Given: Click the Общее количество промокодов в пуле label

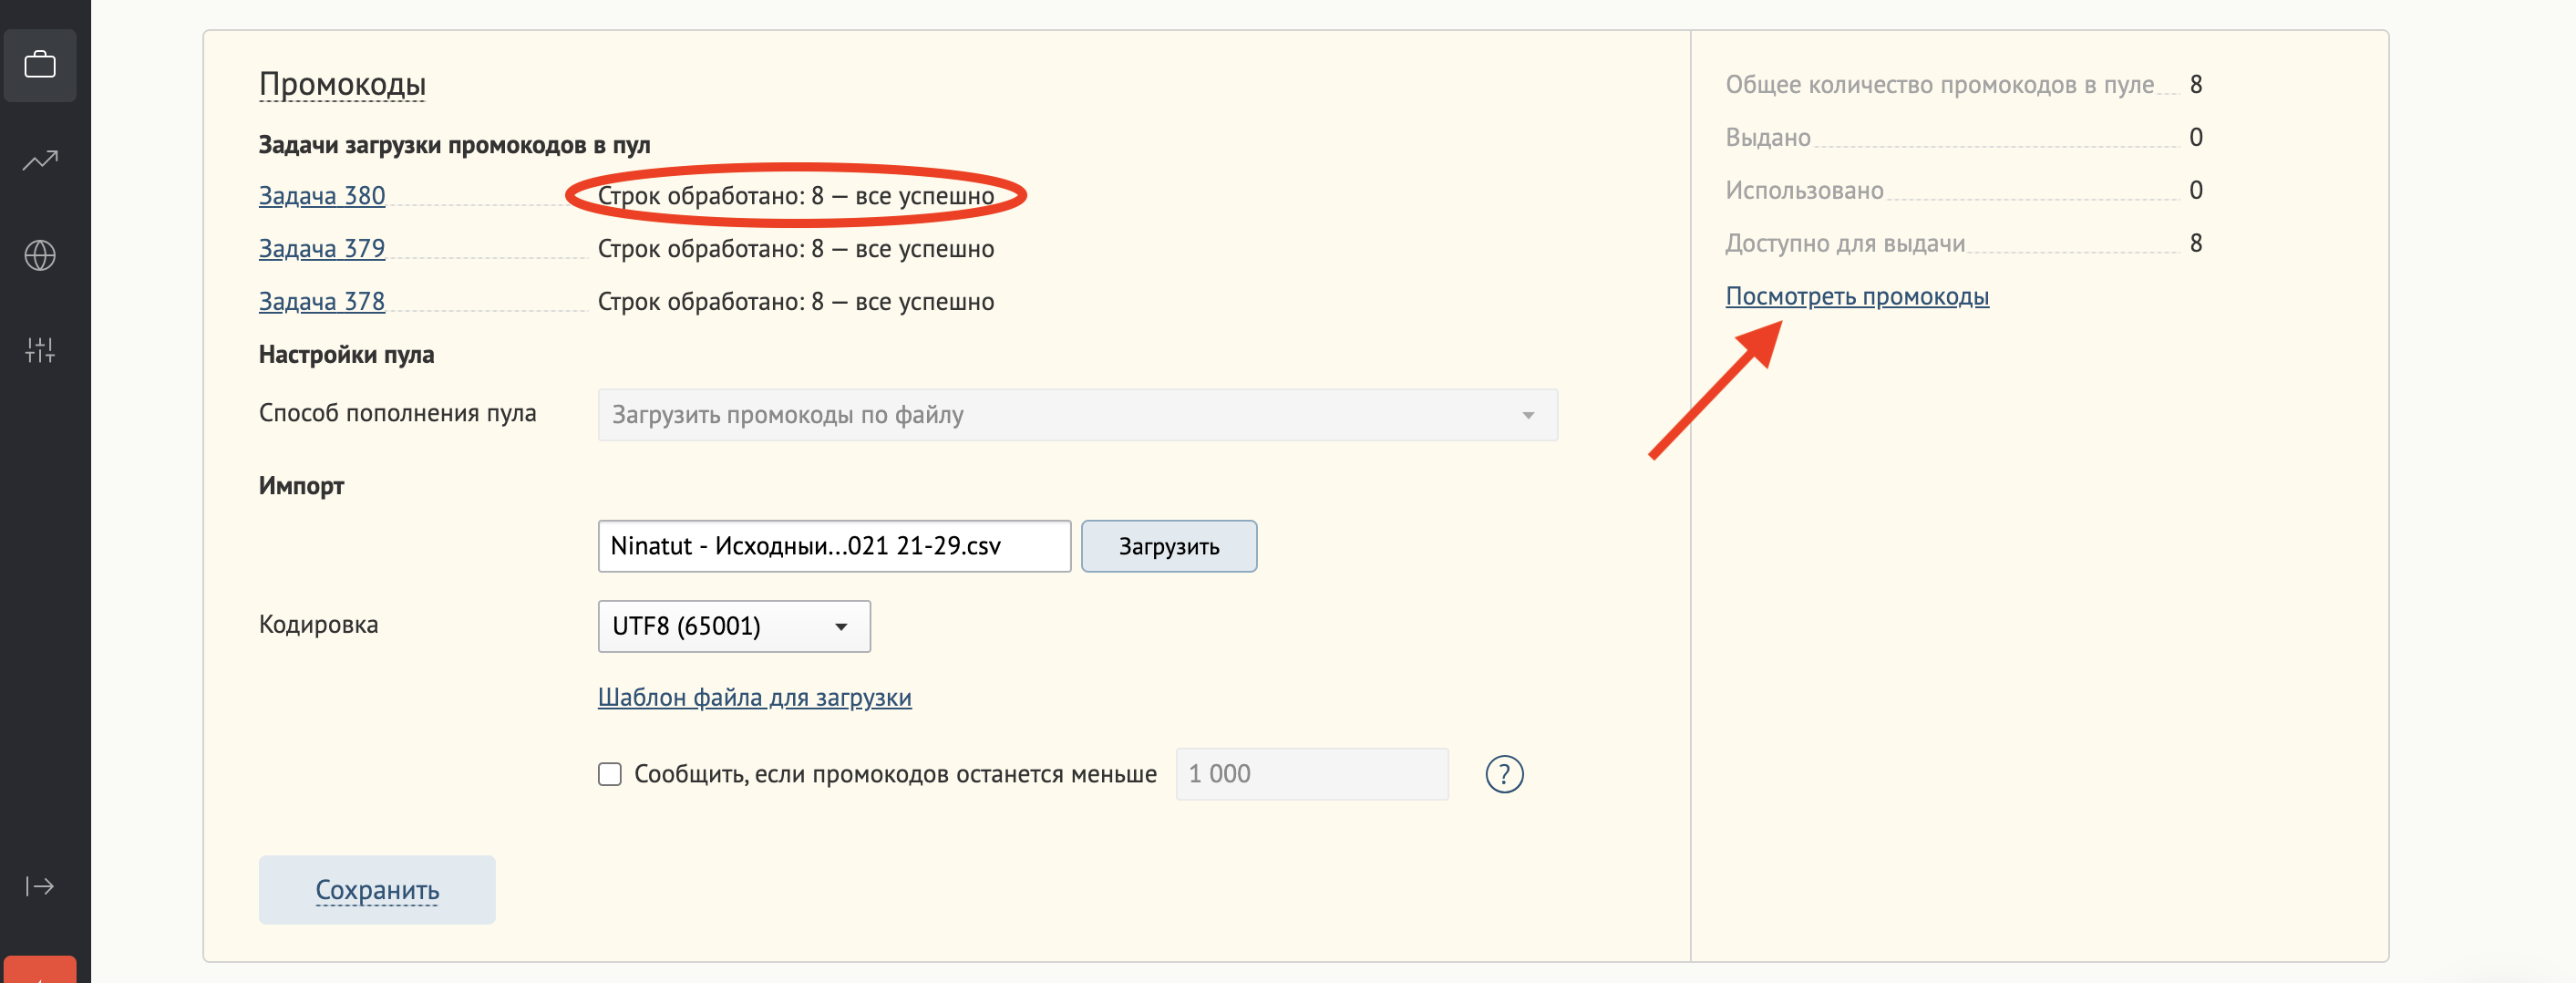Looking at the screenshot, I should (x=1940, y=84).
